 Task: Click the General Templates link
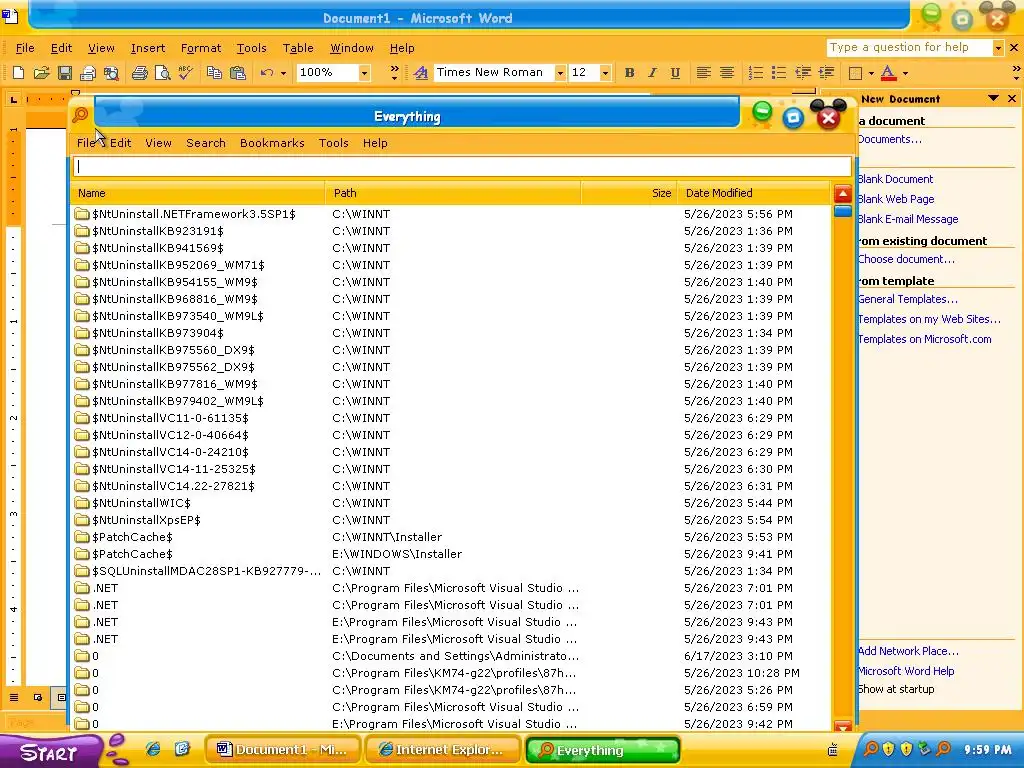click(908, 299)
